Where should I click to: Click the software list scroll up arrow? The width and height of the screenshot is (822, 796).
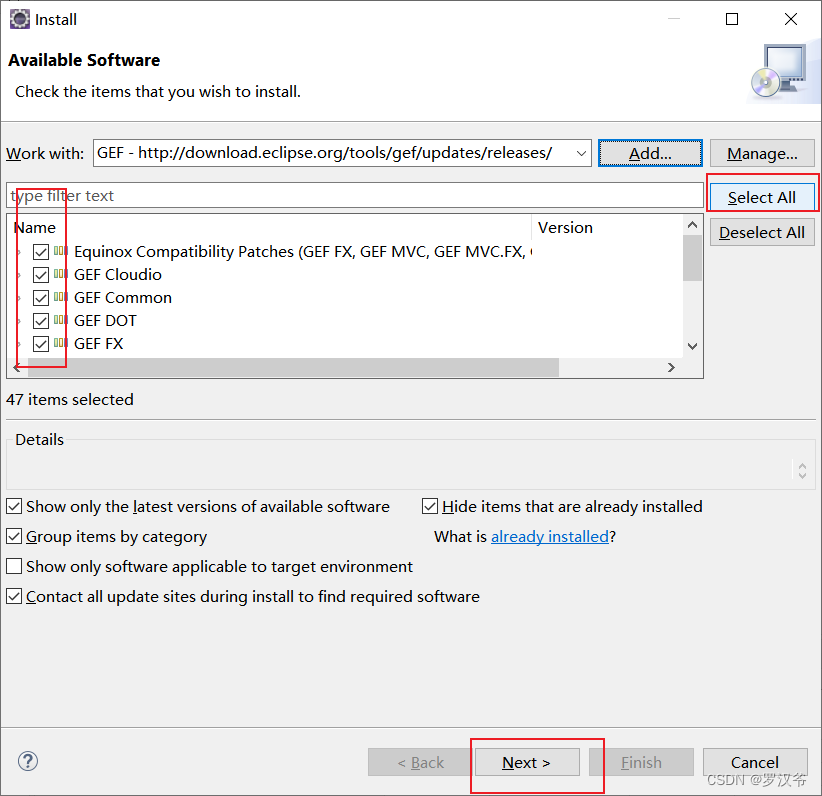692,225
